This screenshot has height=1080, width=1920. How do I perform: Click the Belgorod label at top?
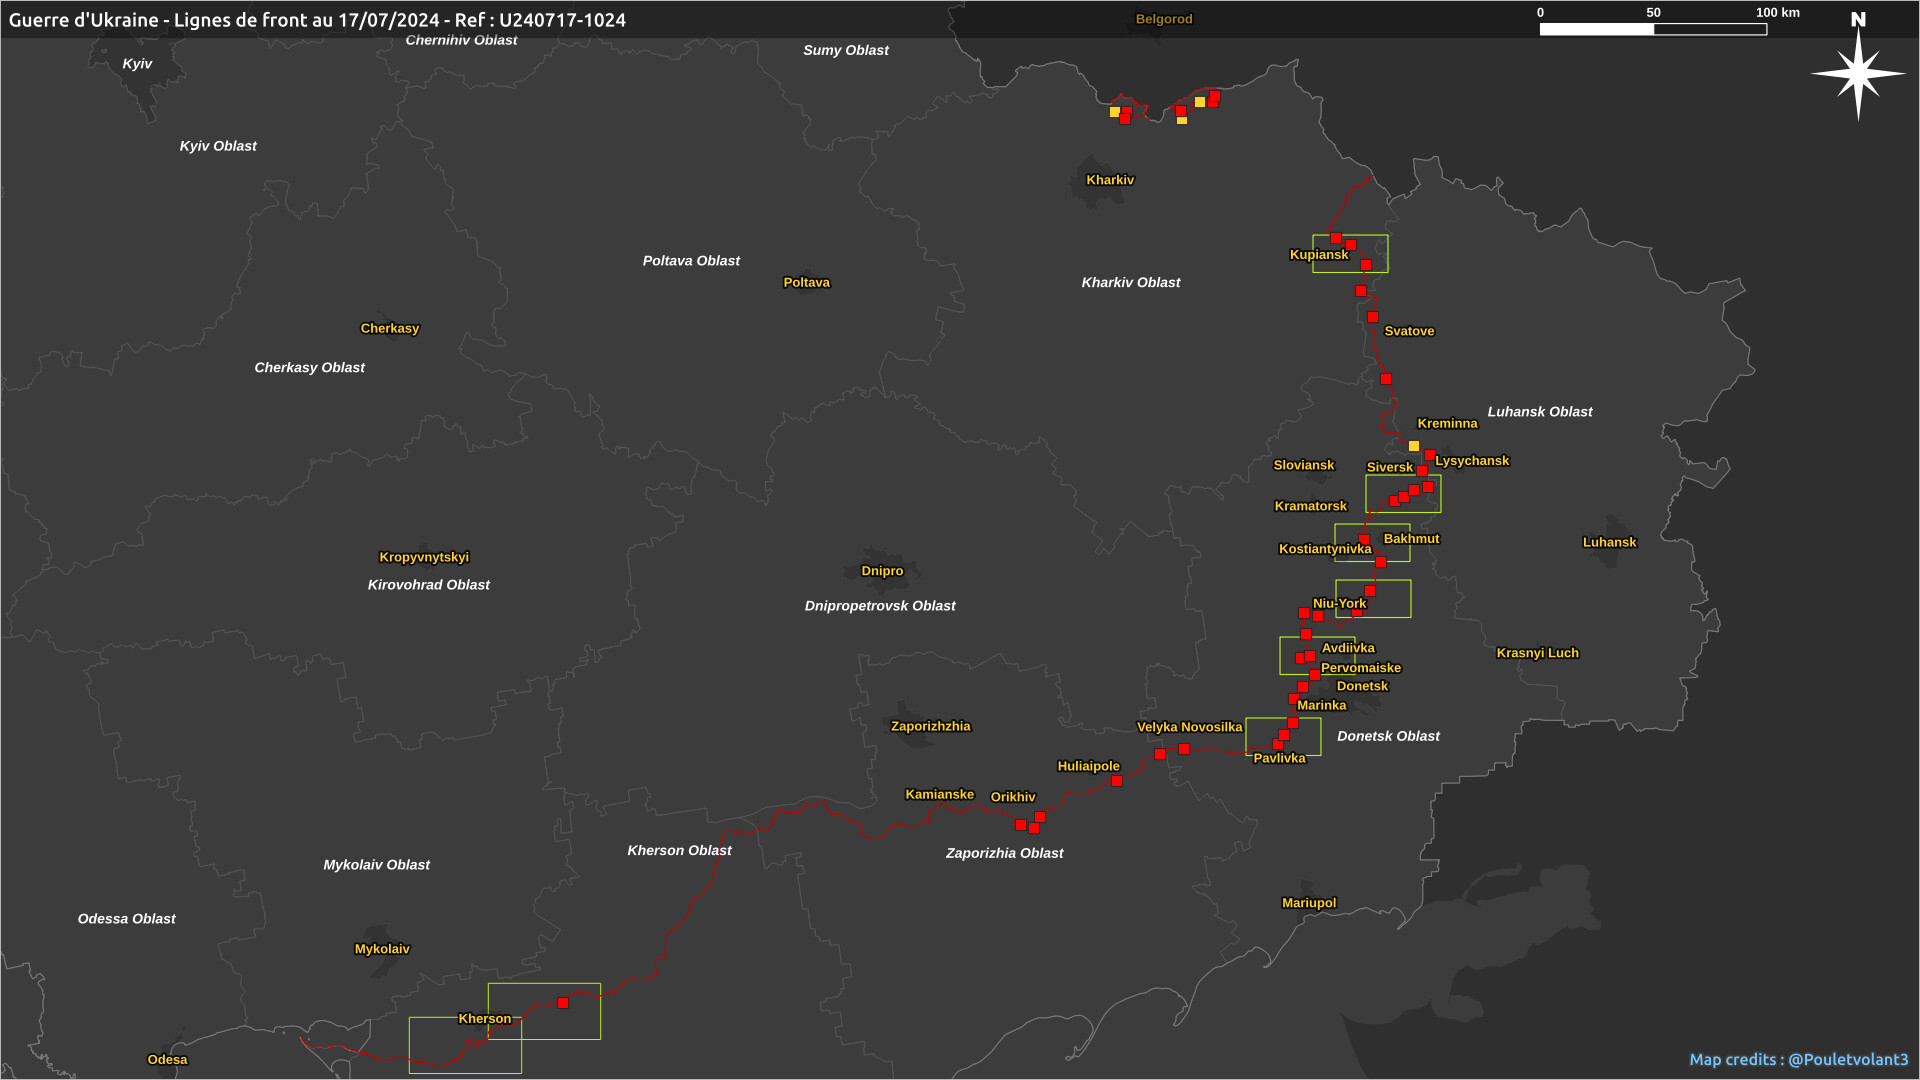click(1164, 19)
